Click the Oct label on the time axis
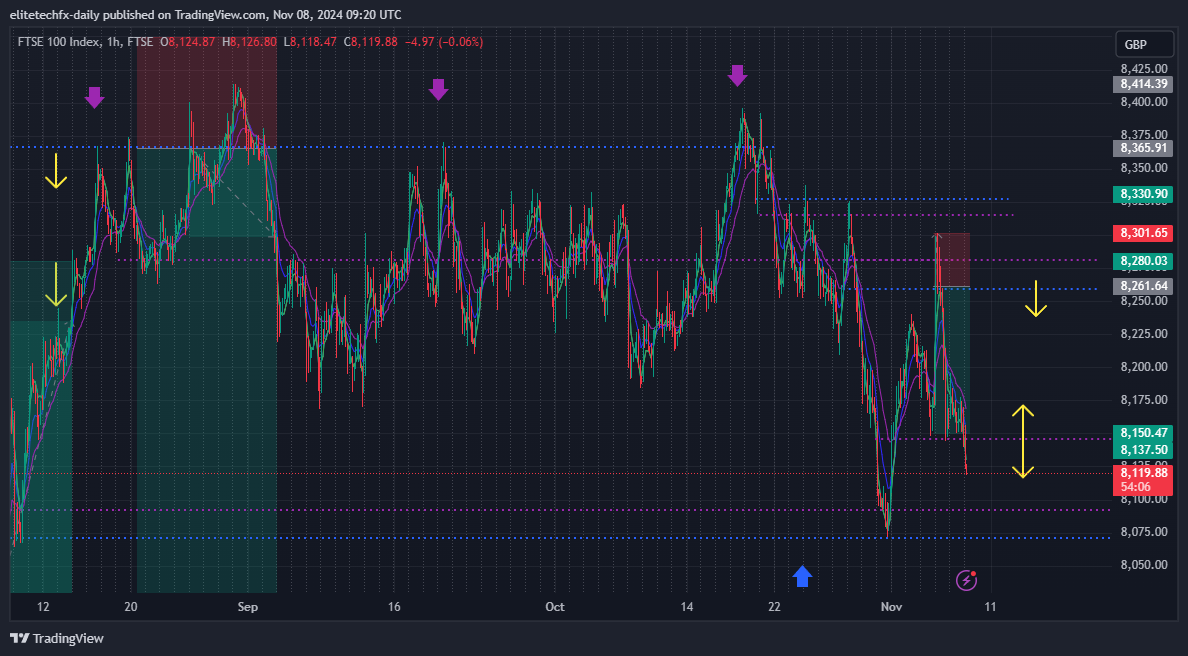This screenshot has height=656, width=1188. (555, 607)
